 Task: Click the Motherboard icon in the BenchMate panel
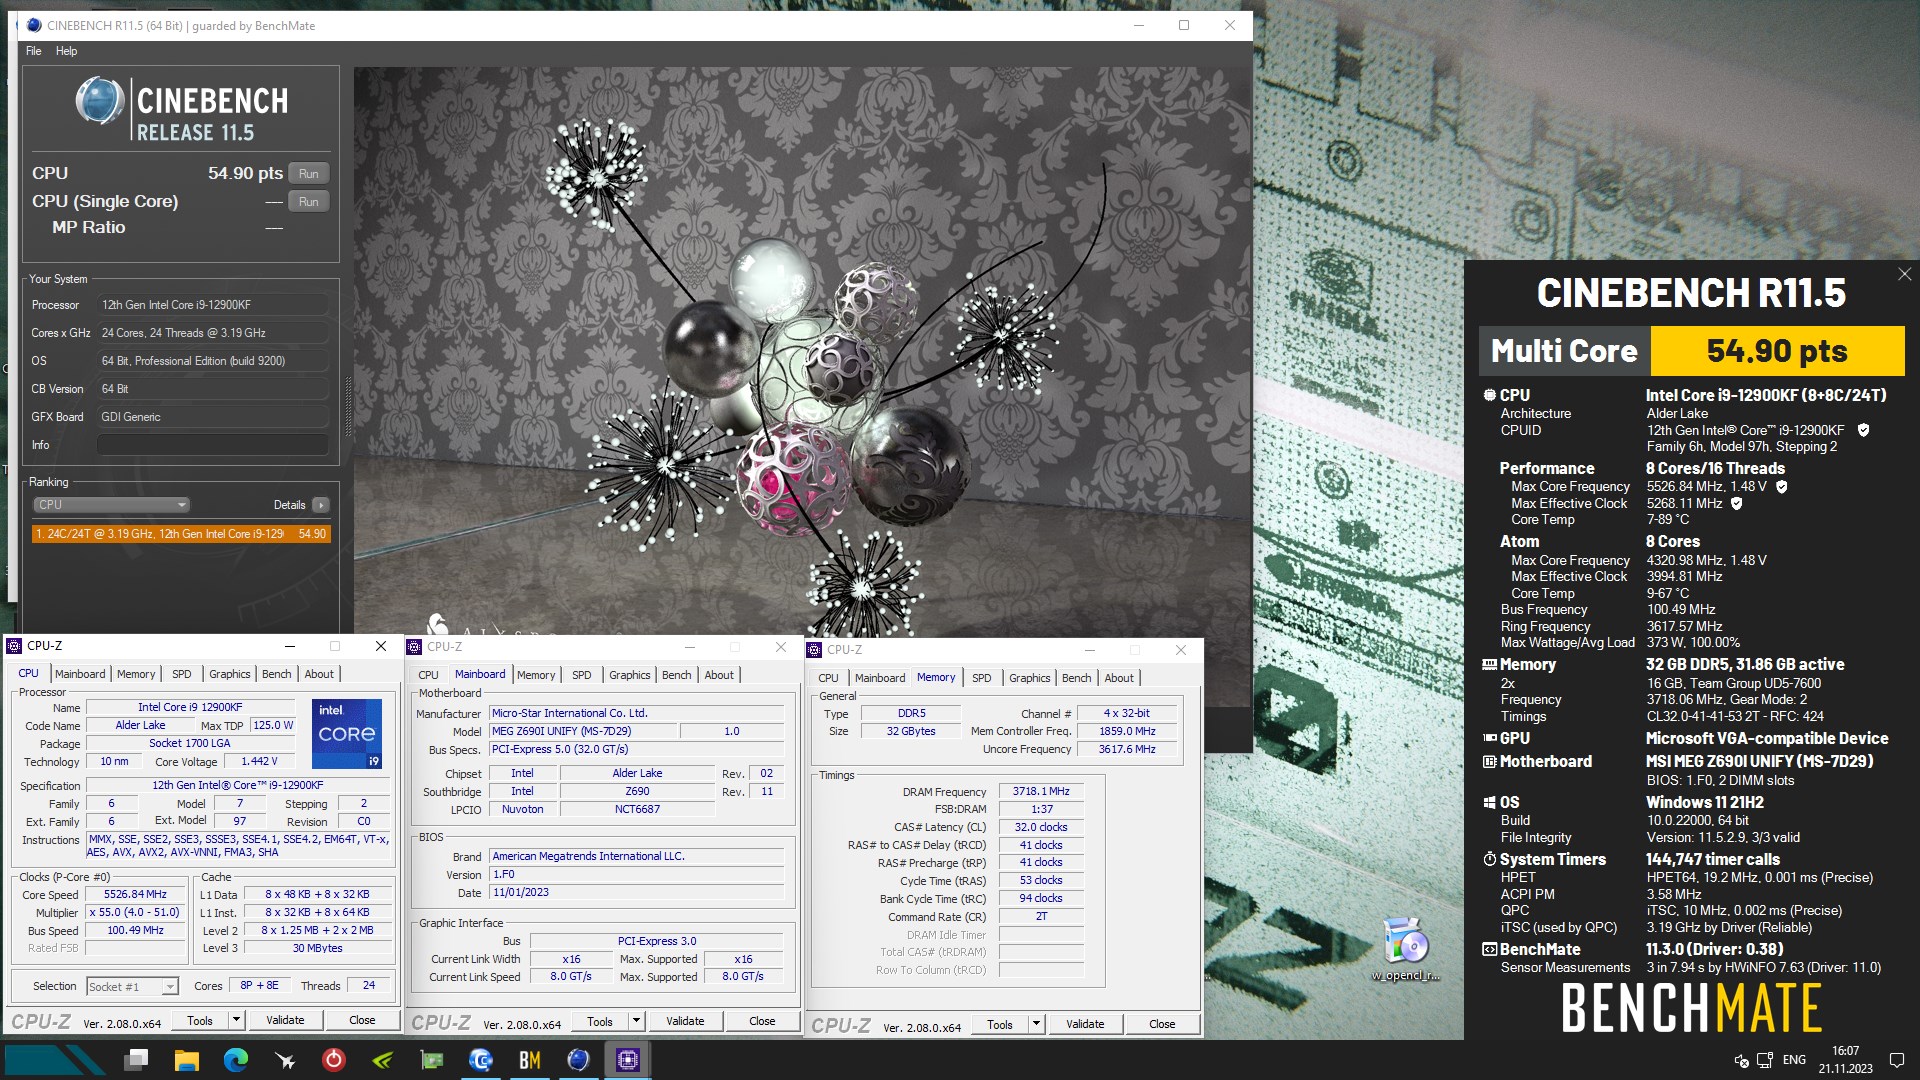coord(1489,761)
